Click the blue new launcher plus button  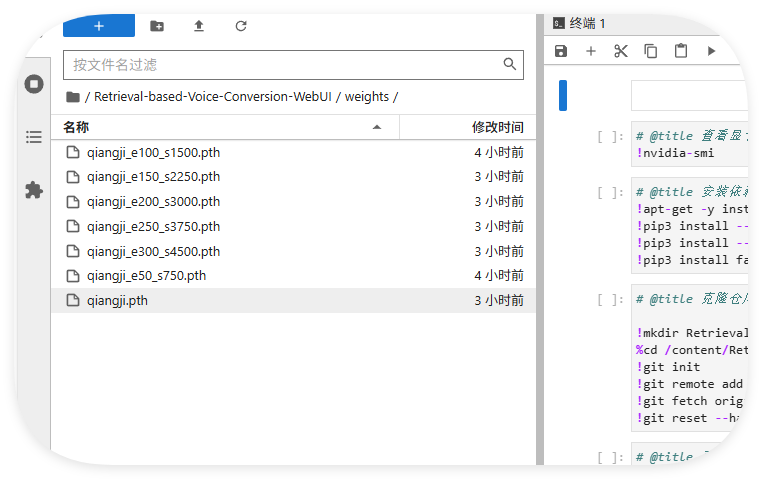99,25
